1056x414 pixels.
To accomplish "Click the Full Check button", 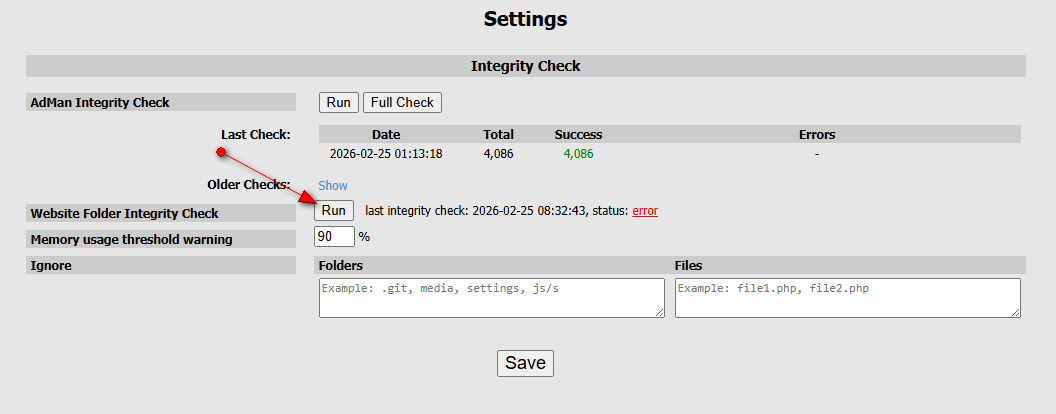I will [401, 102].
